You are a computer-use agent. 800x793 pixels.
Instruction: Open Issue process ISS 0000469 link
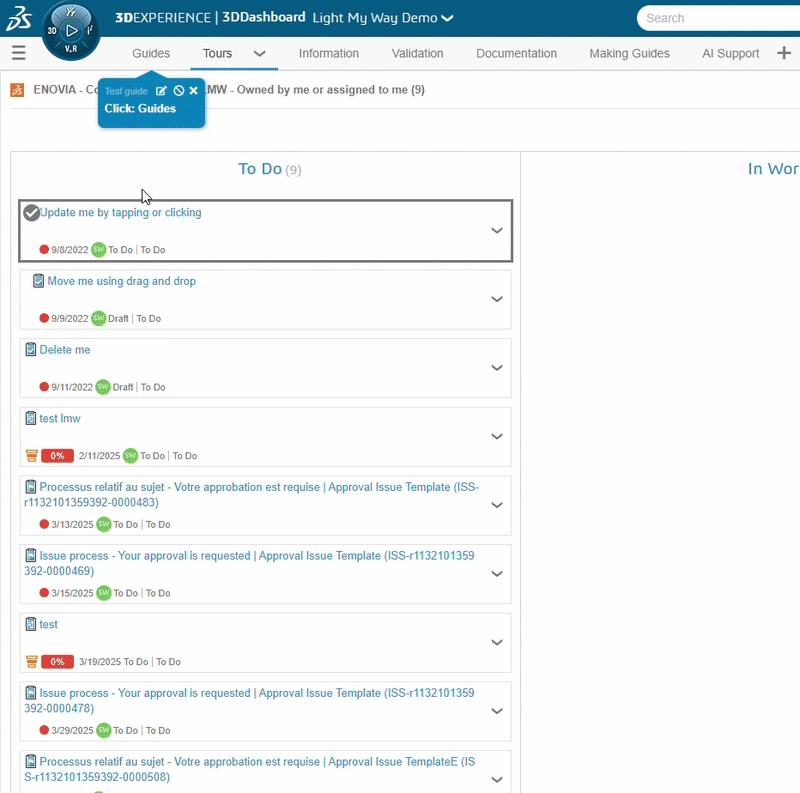(249, 563)
